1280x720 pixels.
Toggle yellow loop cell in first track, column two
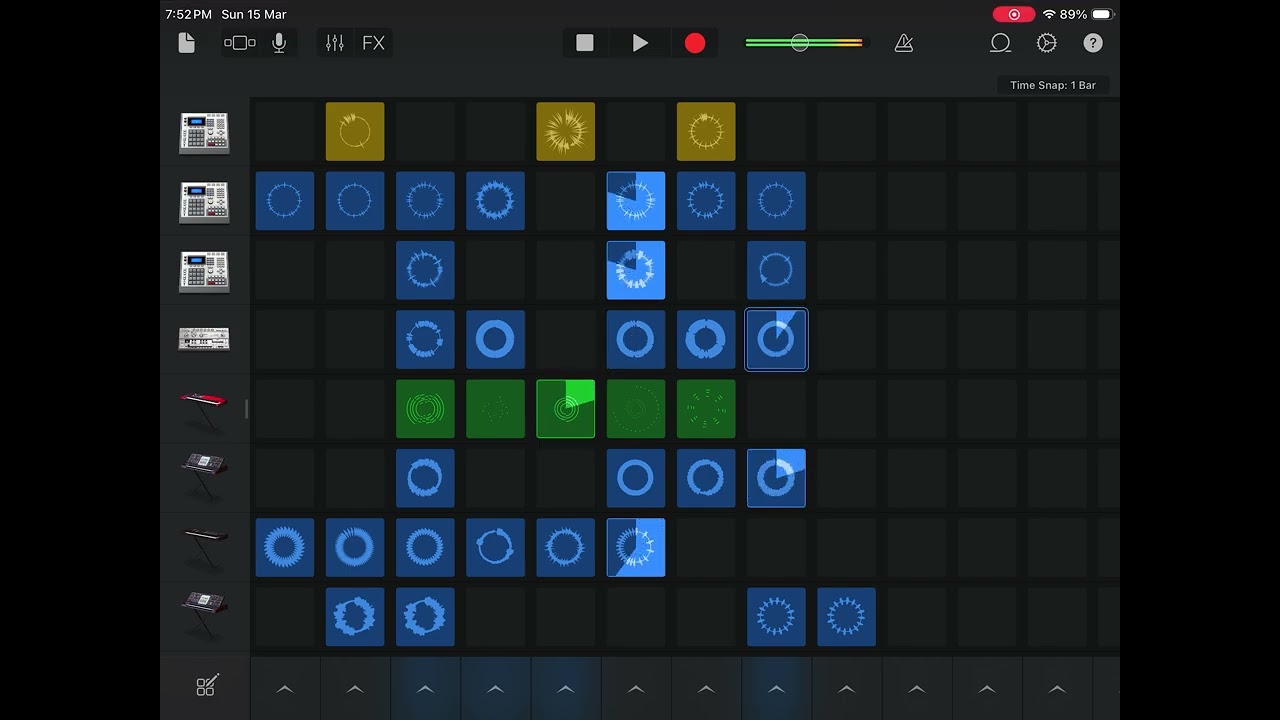pyautogui.click(x=355, y=131)
